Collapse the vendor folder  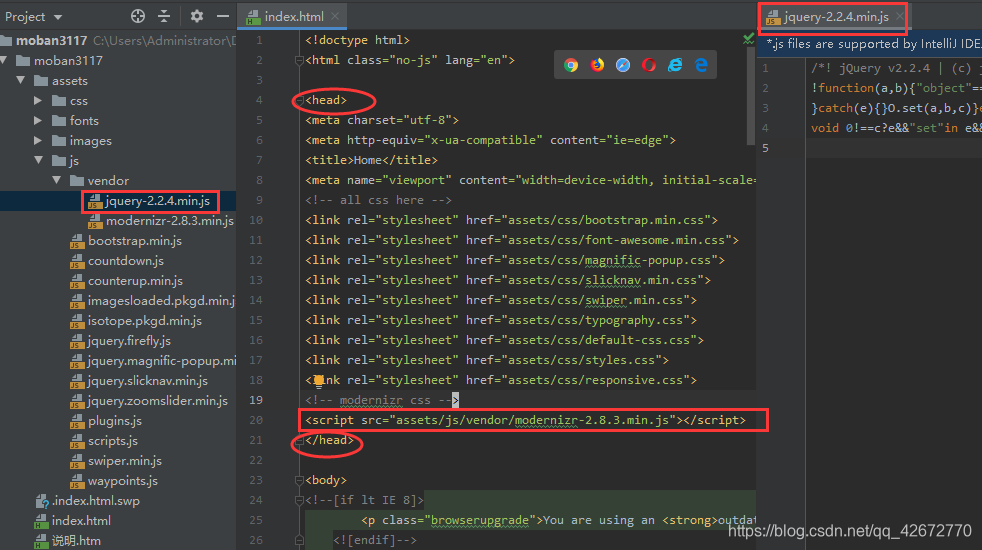click(x=57, y=180)
